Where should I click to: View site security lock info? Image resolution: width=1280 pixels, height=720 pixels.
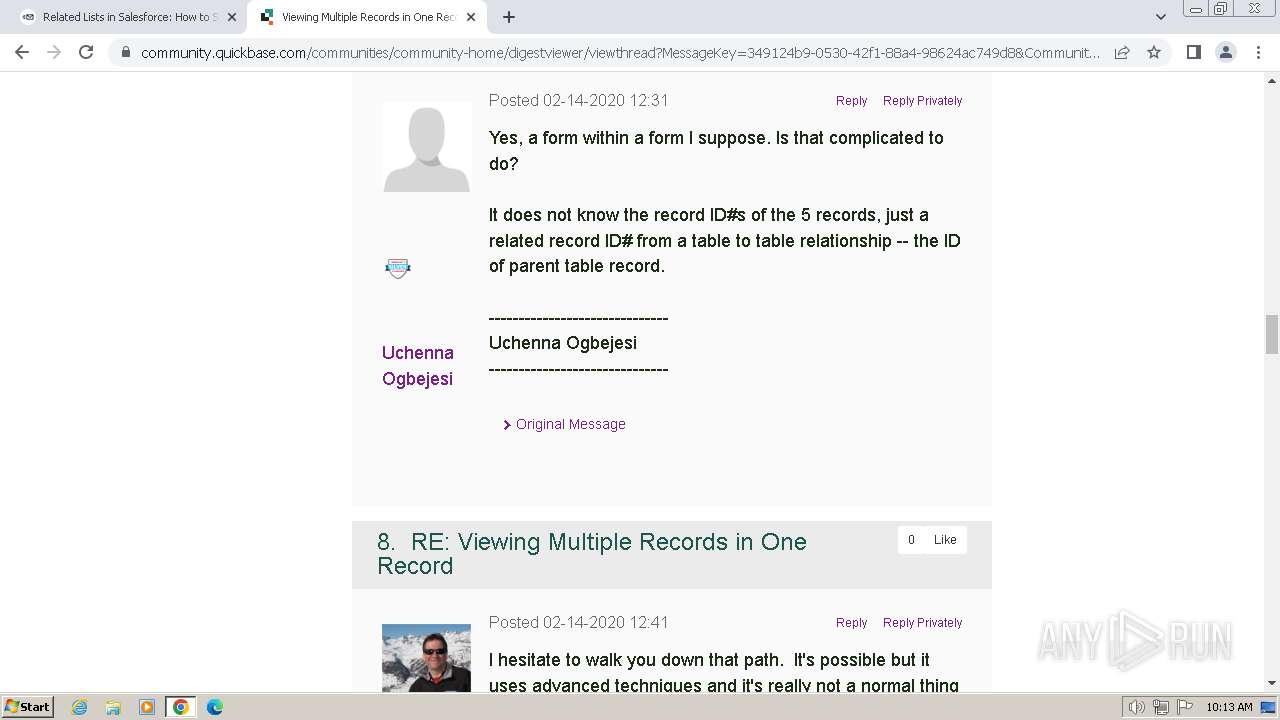tap(126, 53)
